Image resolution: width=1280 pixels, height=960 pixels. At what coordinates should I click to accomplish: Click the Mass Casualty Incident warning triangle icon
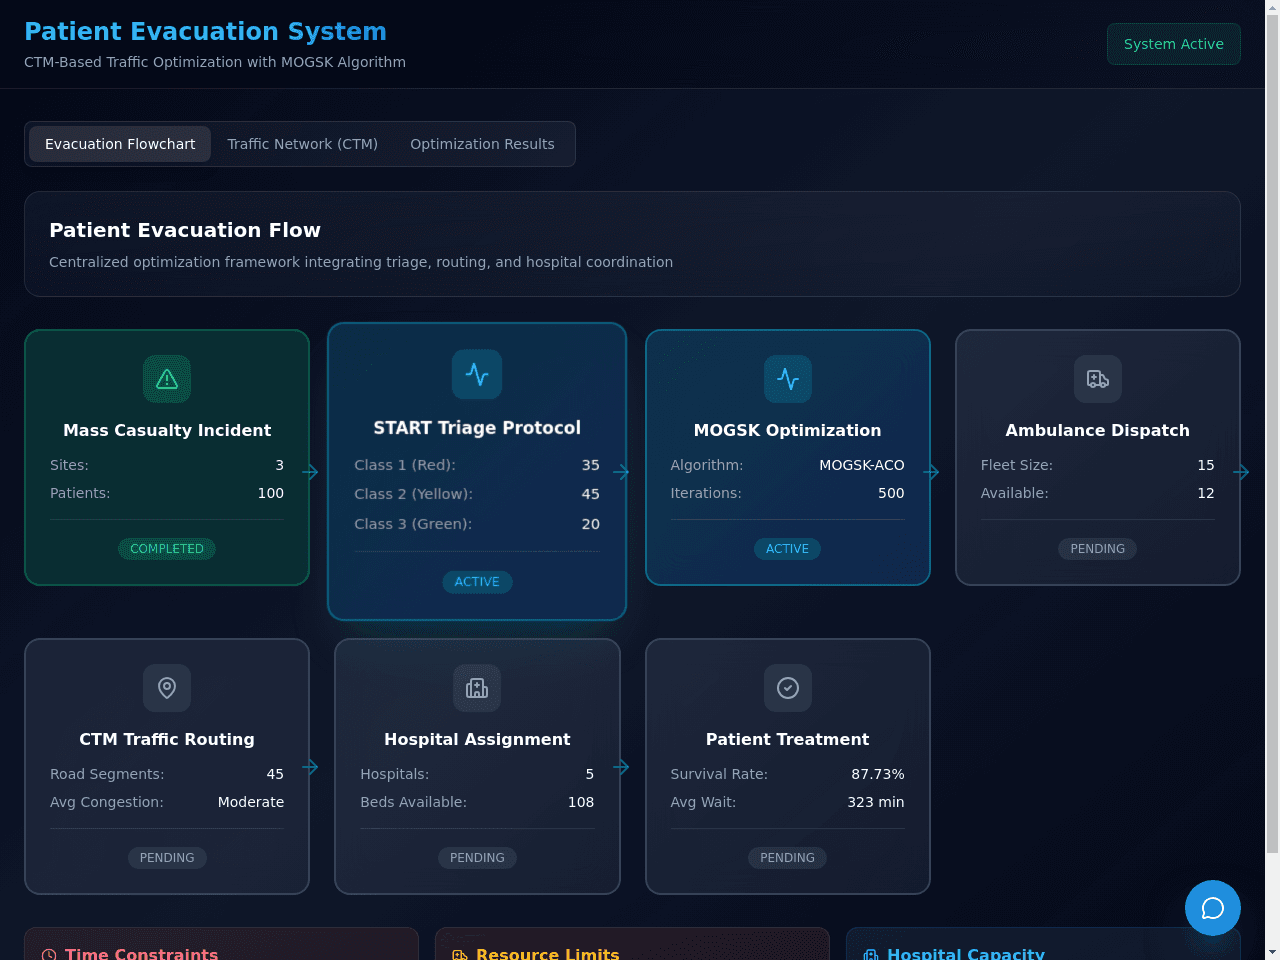pyautogui.click(x=167, y=379)
